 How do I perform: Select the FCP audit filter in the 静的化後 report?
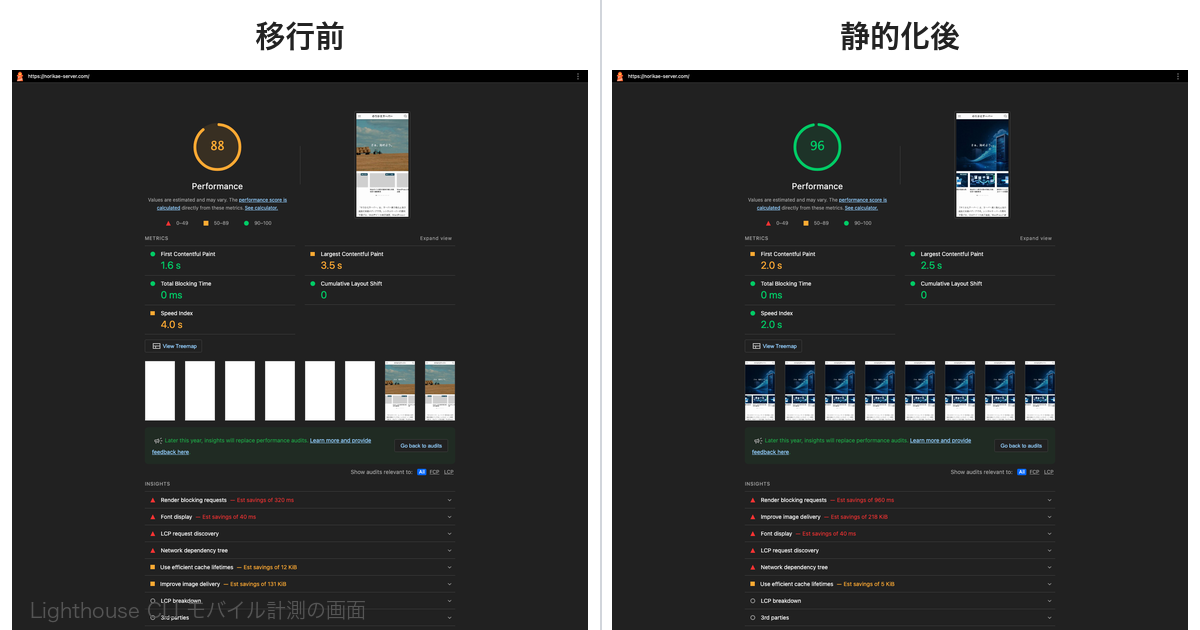[x=1034, y=472]
